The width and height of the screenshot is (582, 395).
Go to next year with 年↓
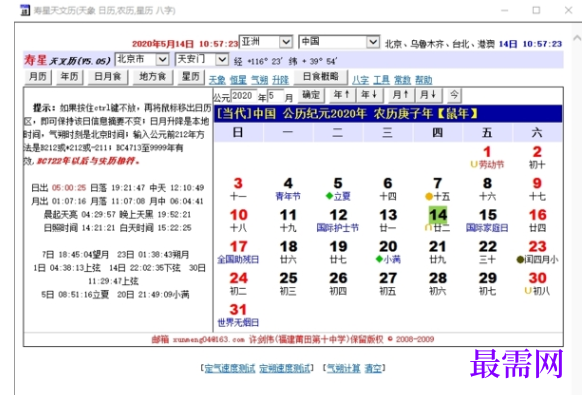(x=370, y=95)
